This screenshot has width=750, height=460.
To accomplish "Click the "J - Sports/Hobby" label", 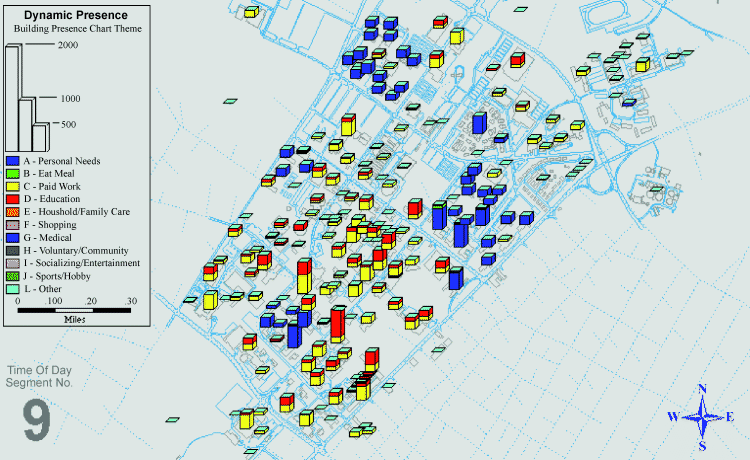I will (x=57, y=276).
